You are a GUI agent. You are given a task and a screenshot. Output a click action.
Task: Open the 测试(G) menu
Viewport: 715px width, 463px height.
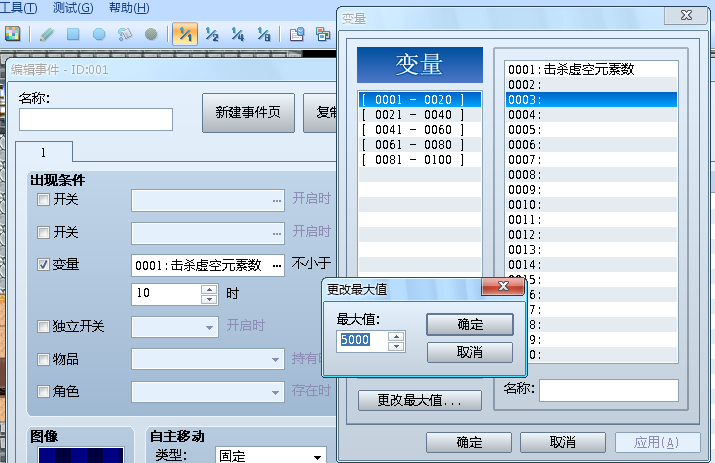click(x=73, y=8)
